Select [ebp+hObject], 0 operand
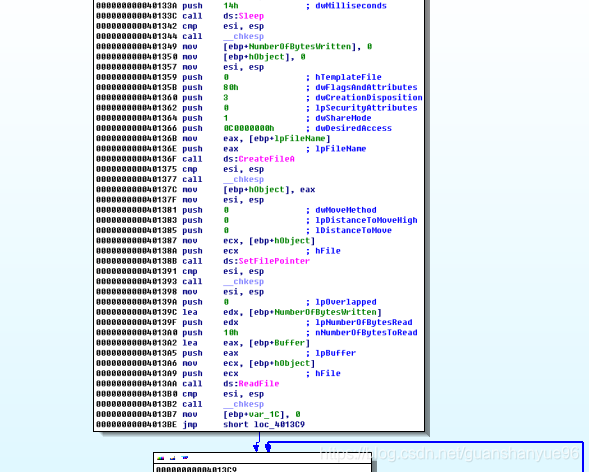589x472 pixels. 264,57
